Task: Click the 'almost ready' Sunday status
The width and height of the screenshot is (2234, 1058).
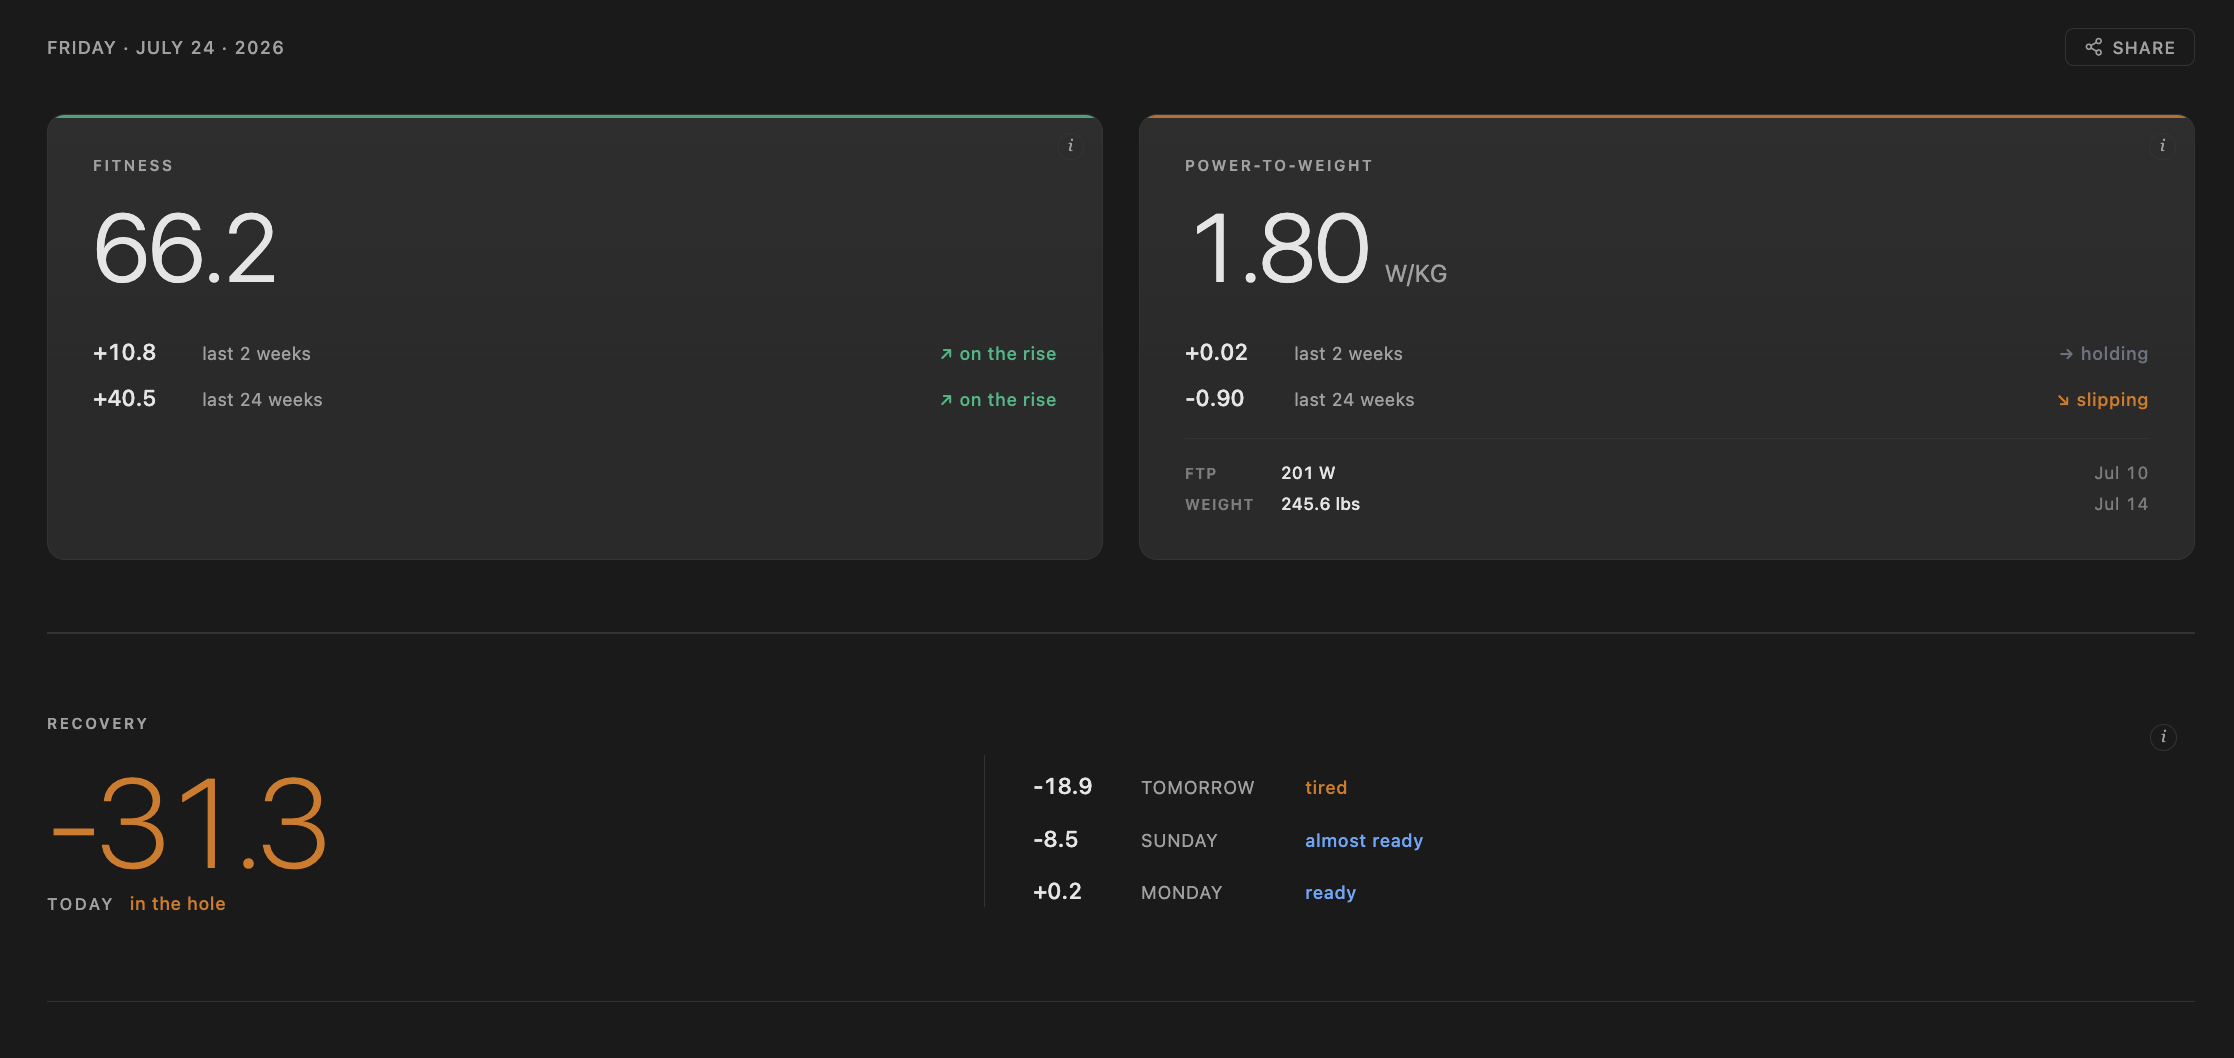Action: [x=1364, y=841]
